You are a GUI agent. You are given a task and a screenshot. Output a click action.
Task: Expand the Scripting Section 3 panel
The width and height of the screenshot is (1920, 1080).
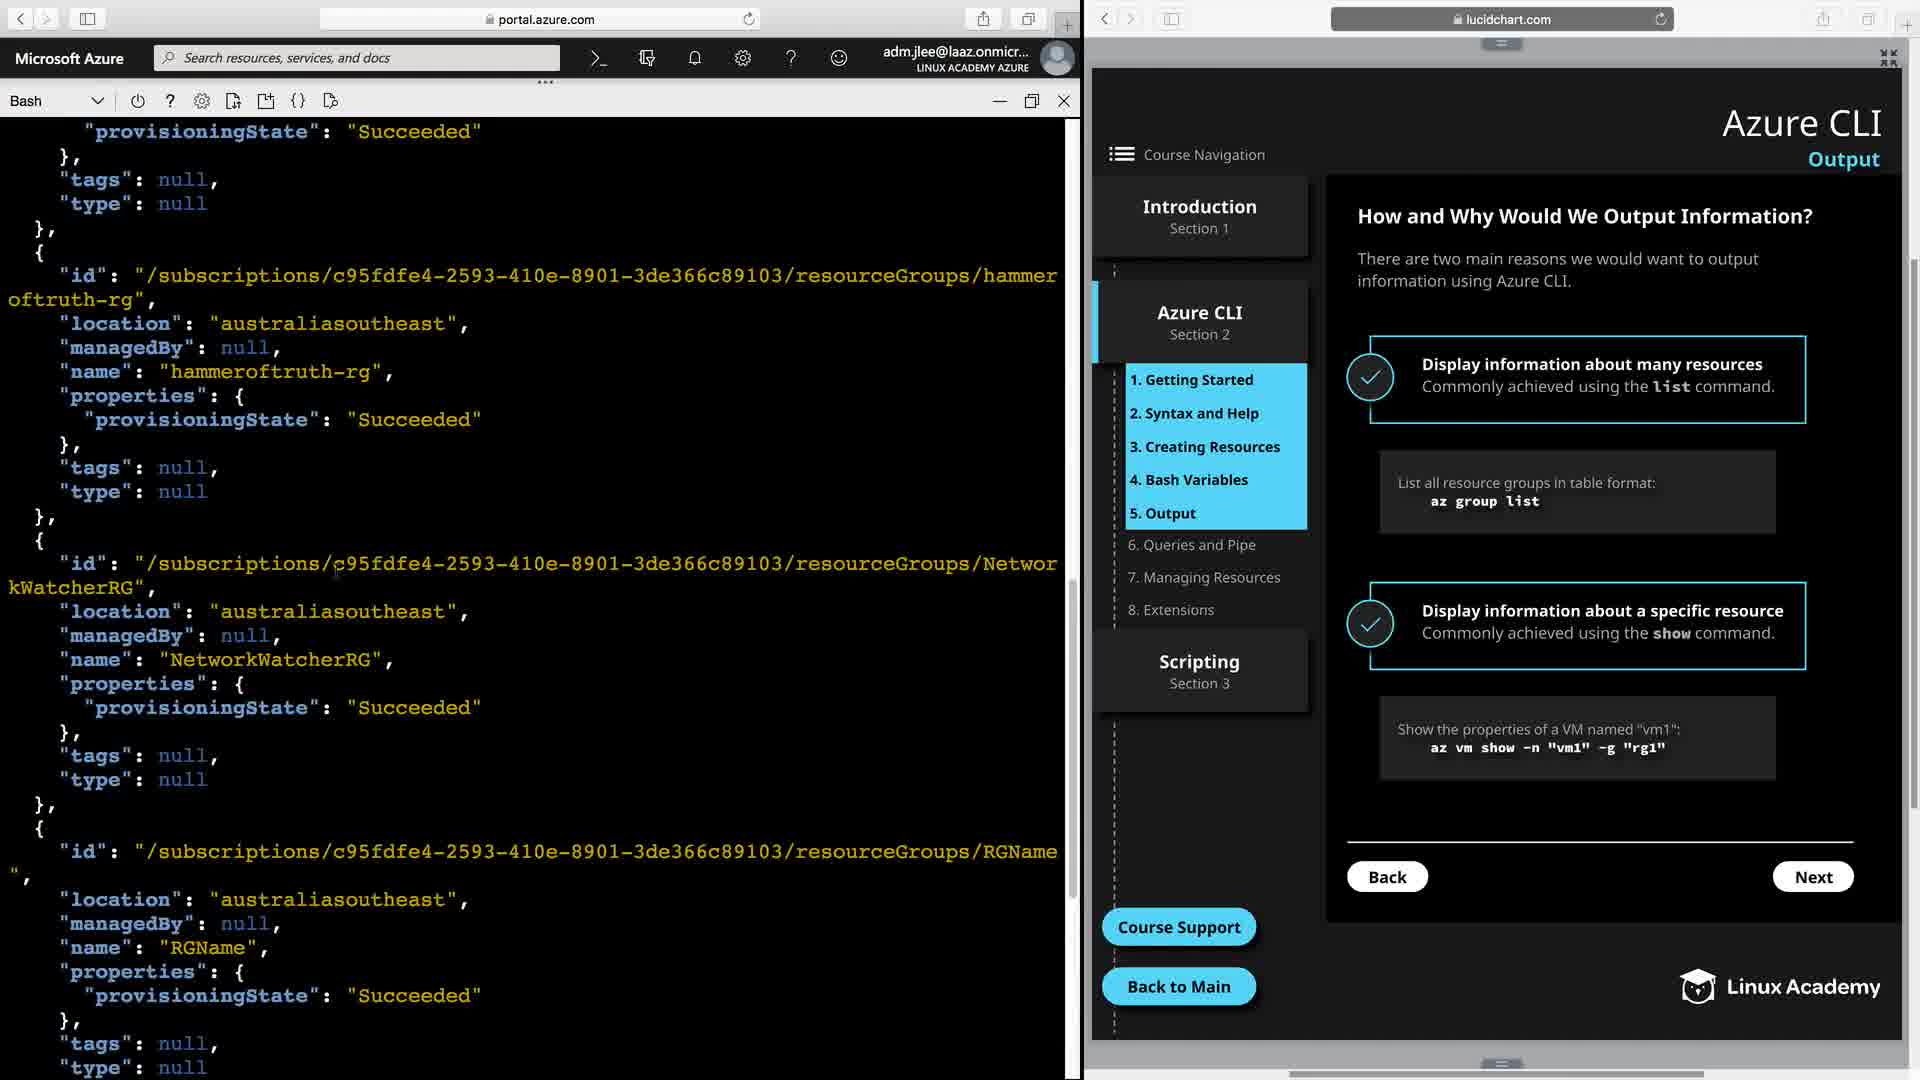coord(1199,671)
